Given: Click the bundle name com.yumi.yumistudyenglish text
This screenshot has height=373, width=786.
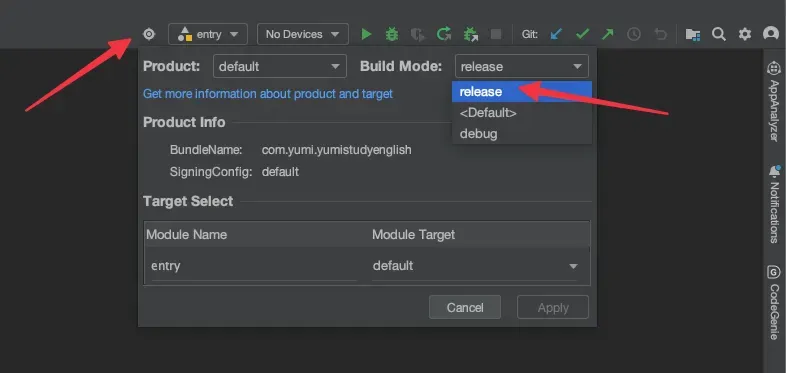Looking at the screenshot, I should (336, 150).
